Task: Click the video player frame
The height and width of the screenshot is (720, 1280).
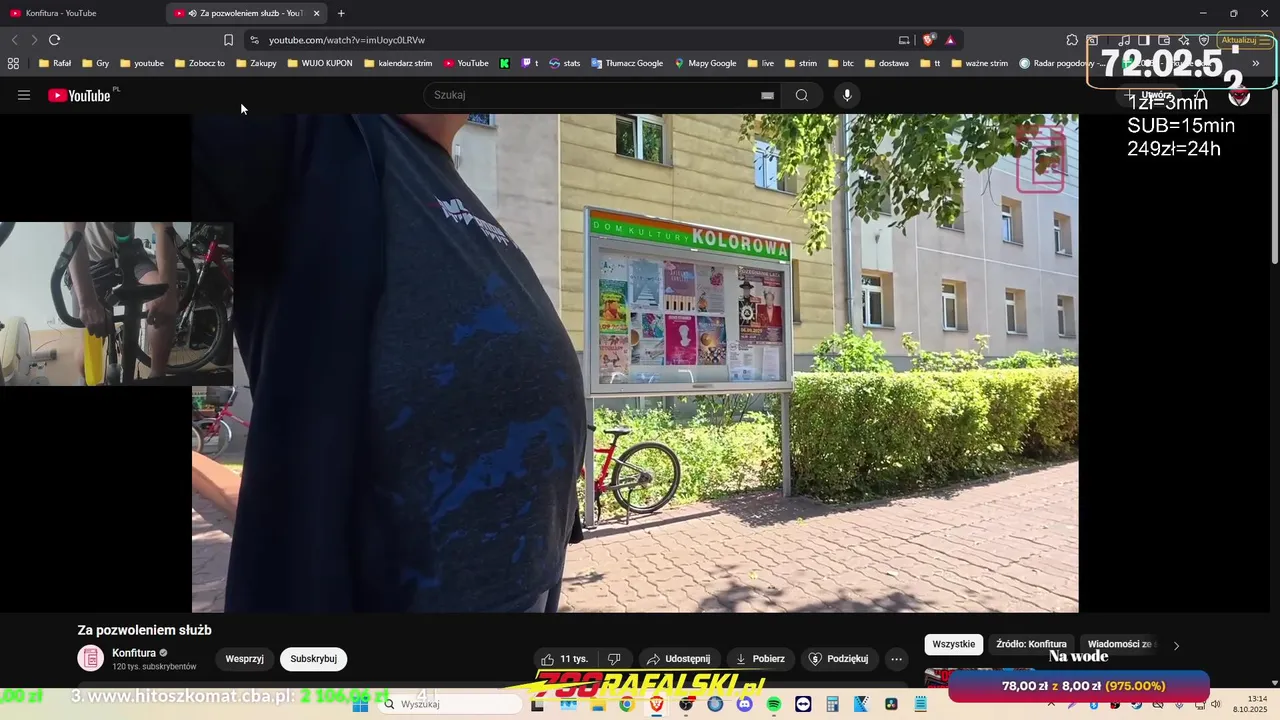Action: (635, 363)
